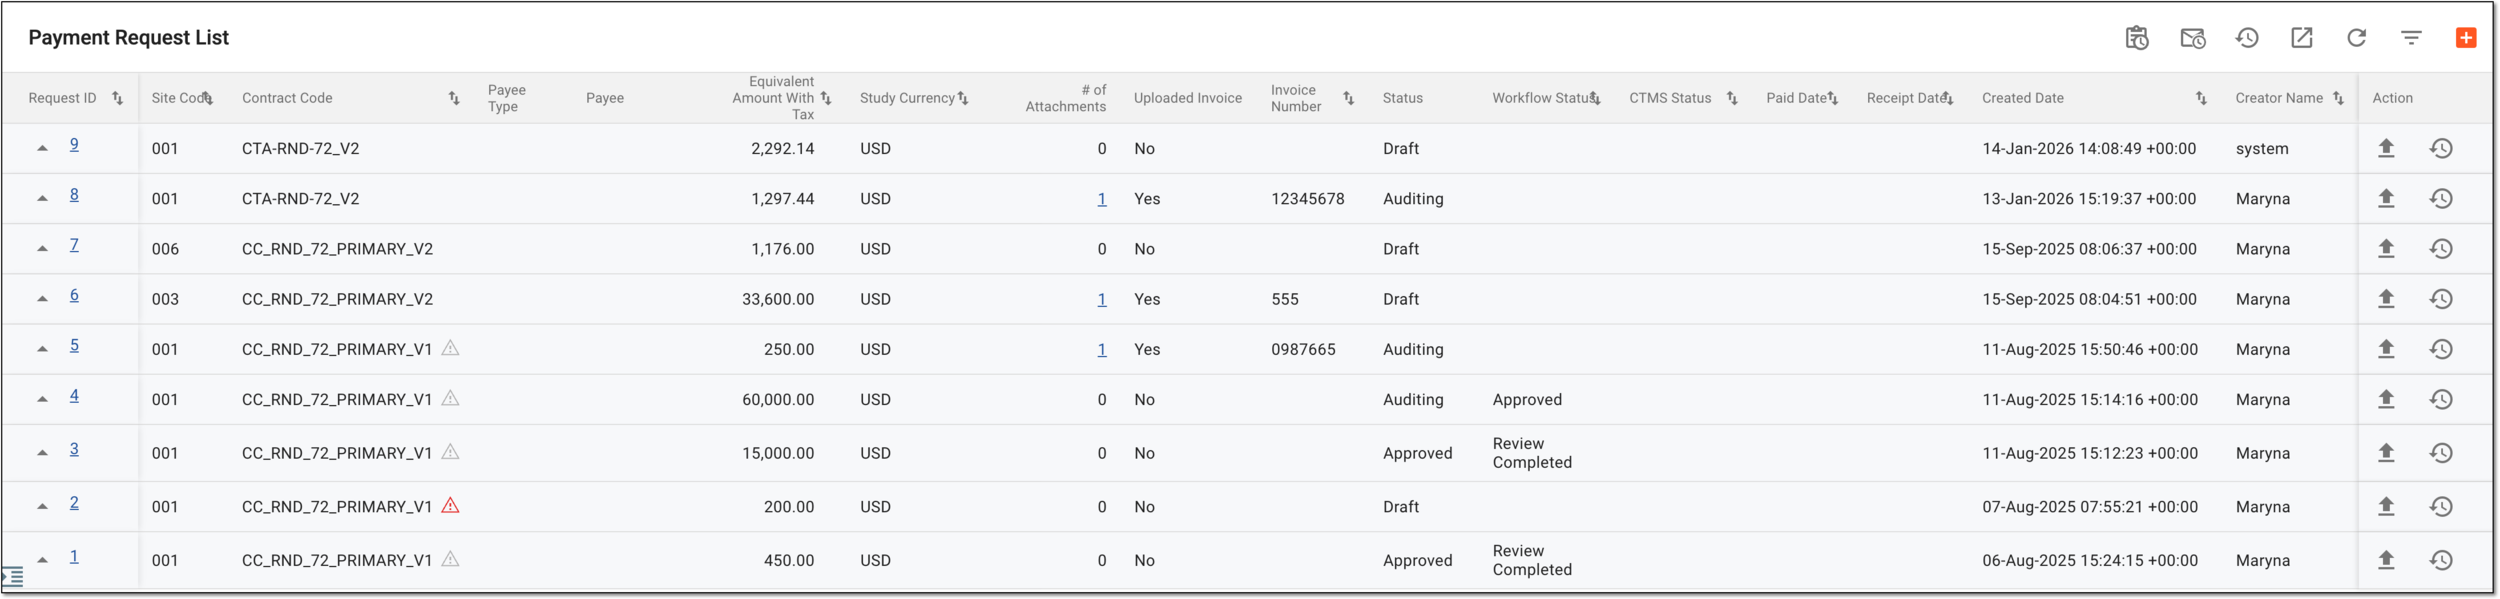Sort by Contract Code column
Image resolution: width=2500 pixels, height=599 pixels.
[x=454, y=98]
